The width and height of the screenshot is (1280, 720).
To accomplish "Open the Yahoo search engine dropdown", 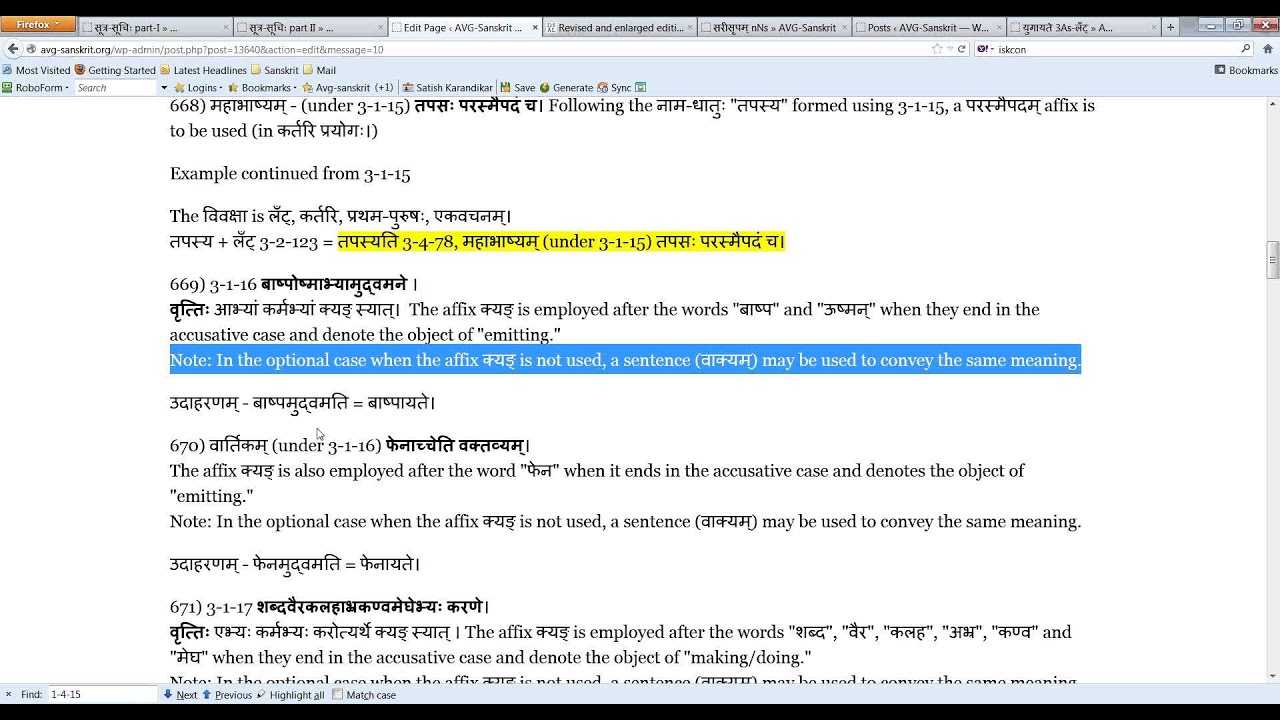I will [985, 48].
